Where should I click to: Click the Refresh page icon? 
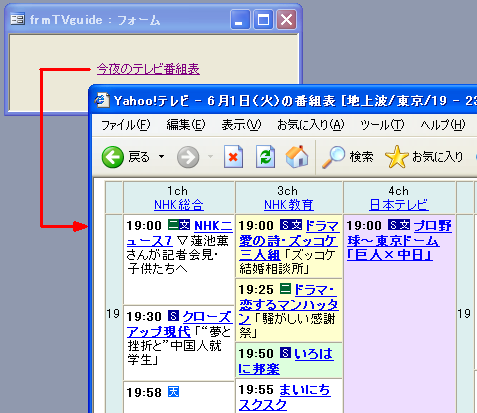pos(265,156)
